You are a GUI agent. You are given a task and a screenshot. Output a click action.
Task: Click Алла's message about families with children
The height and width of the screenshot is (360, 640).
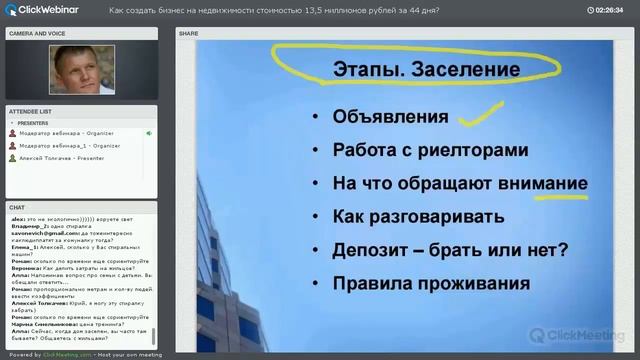tap(82, 279)
